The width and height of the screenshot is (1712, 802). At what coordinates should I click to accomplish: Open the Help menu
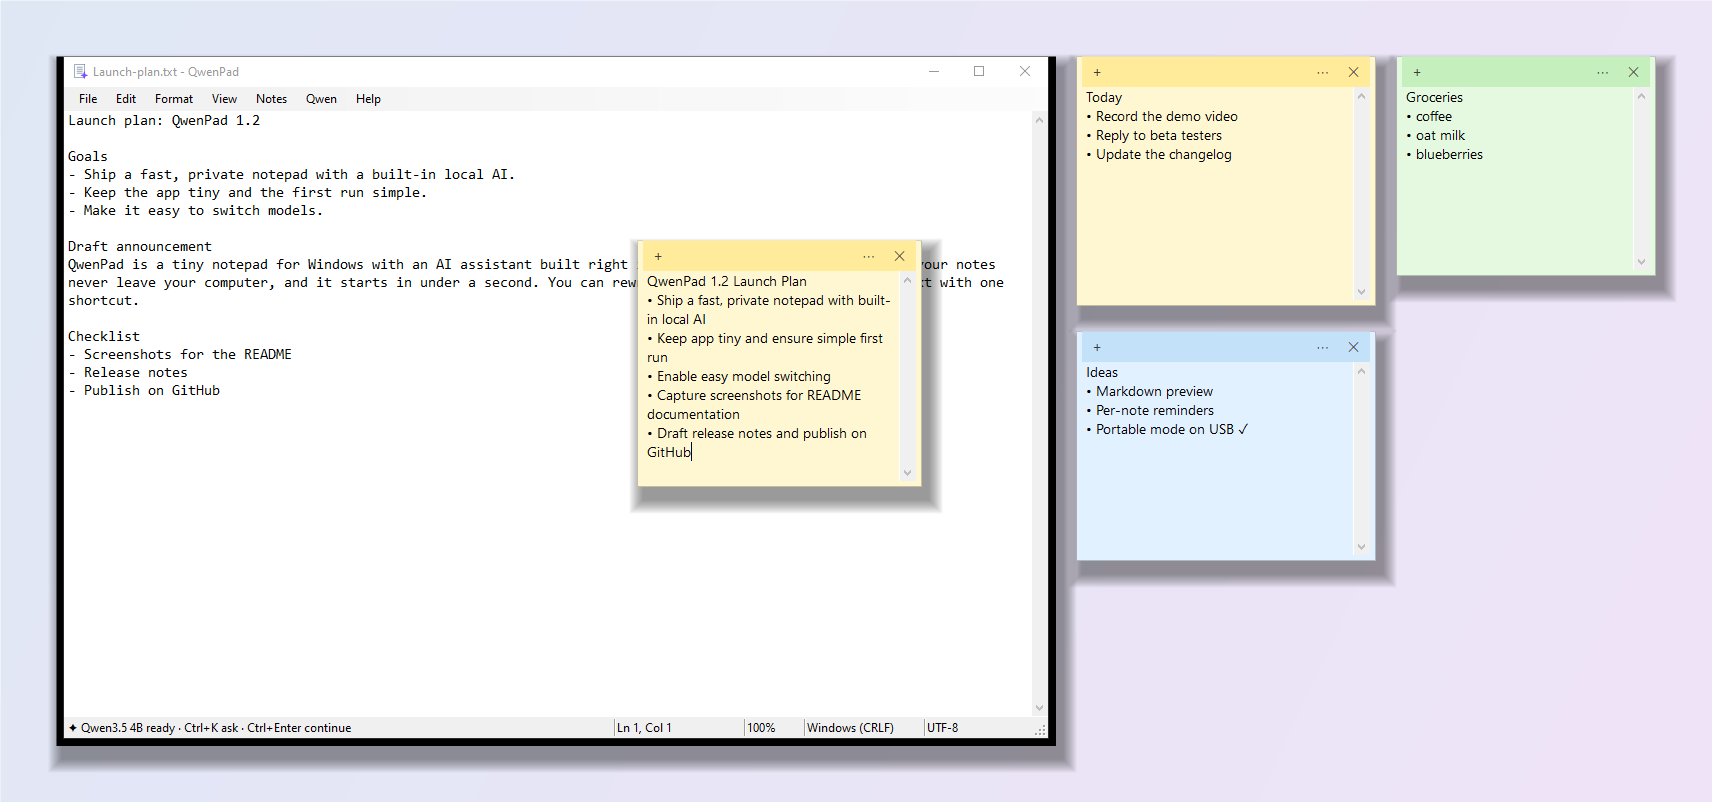(368, 99)
